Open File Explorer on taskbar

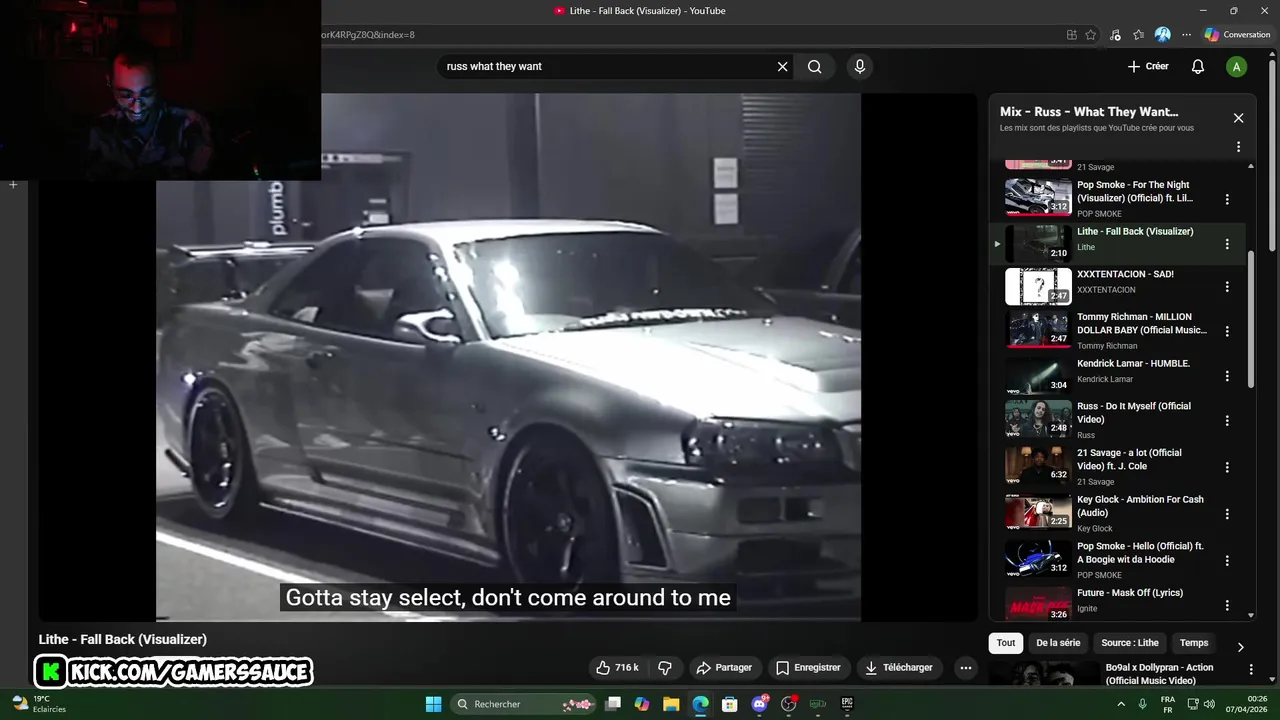pyautogui.click(x=671, y=704)
